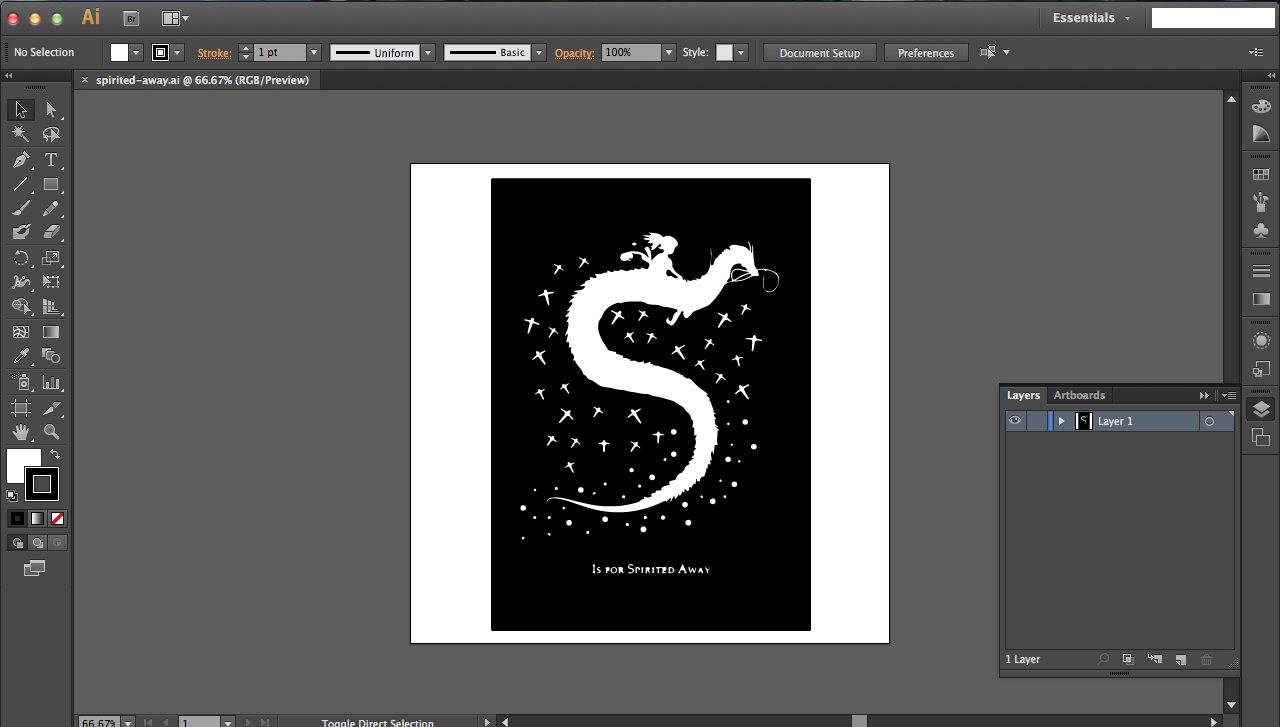Select the Rotate tool

(21, 258)
